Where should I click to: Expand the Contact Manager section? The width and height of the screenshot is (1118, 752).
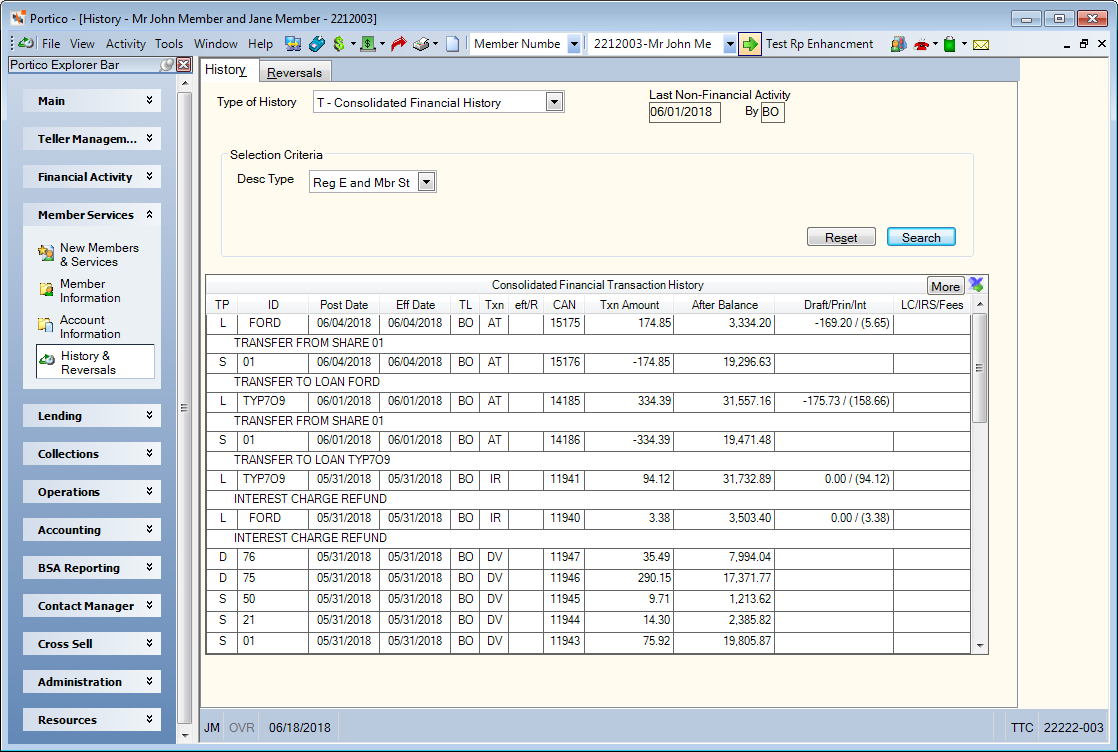[91, 606]
